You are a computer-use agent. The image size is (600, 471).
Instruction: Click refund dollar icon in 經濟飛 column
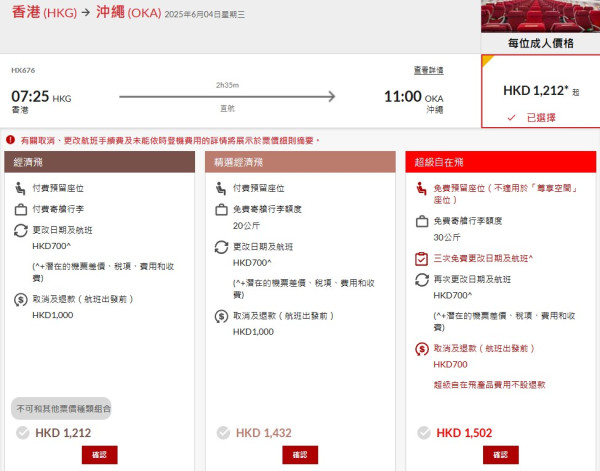pos(21,299)
